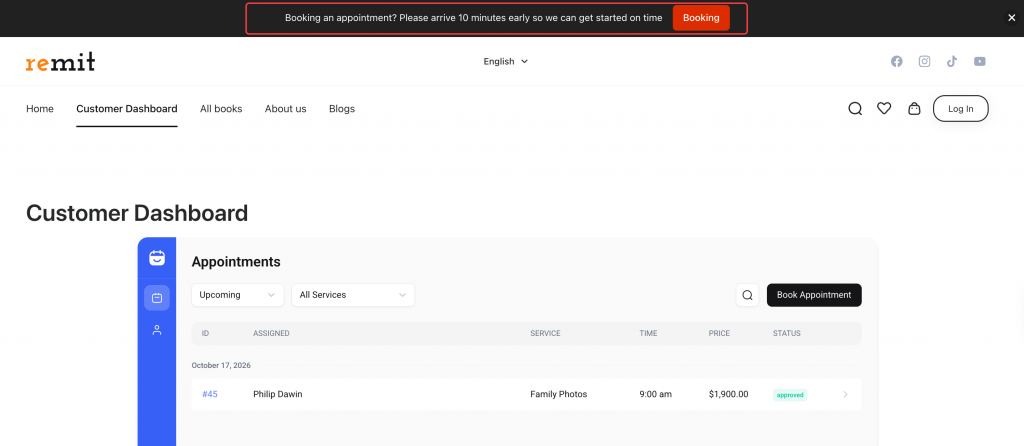The width and height of the screenshot is (1024, 446).
Task: Click the remit site logo
Action: (x=61, y=61)
